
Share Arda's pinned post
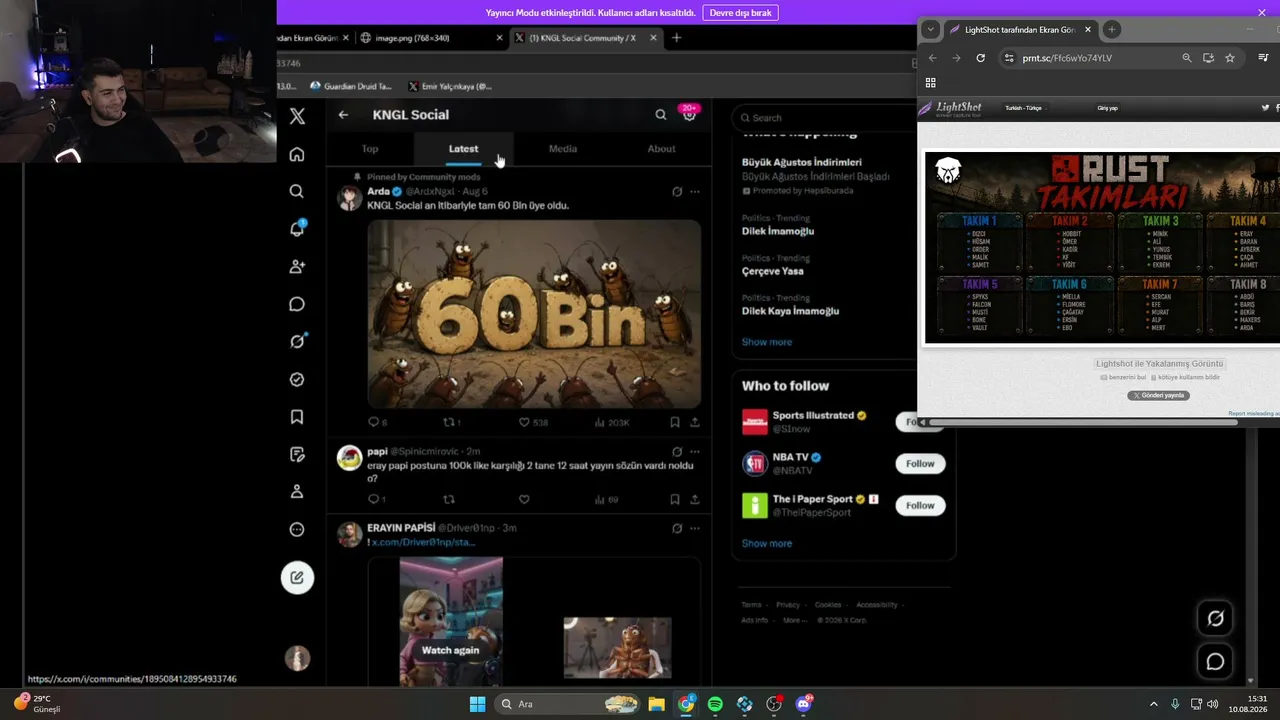point(695,423)
